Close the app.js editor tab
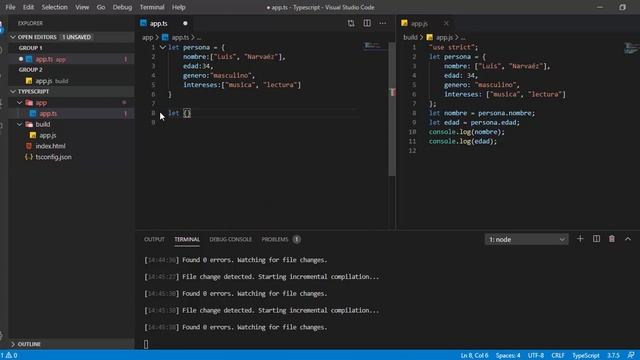 pos(446,24)
